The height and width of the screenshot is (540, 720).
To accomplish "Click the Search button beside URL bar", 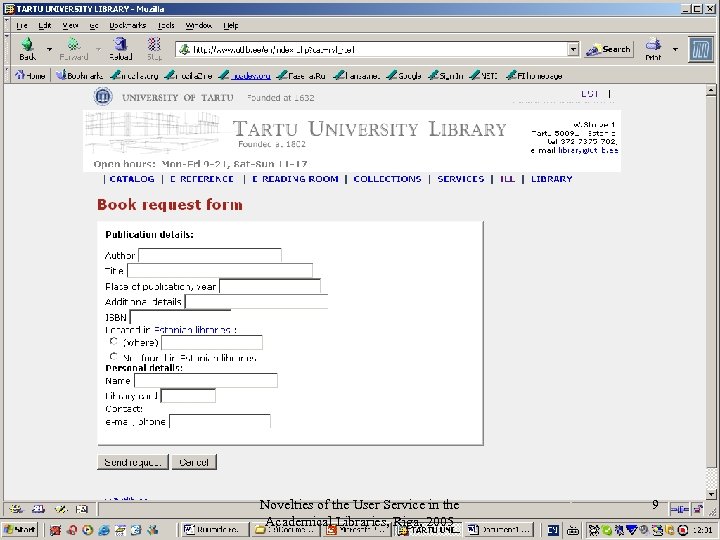I will pos(608,49).
